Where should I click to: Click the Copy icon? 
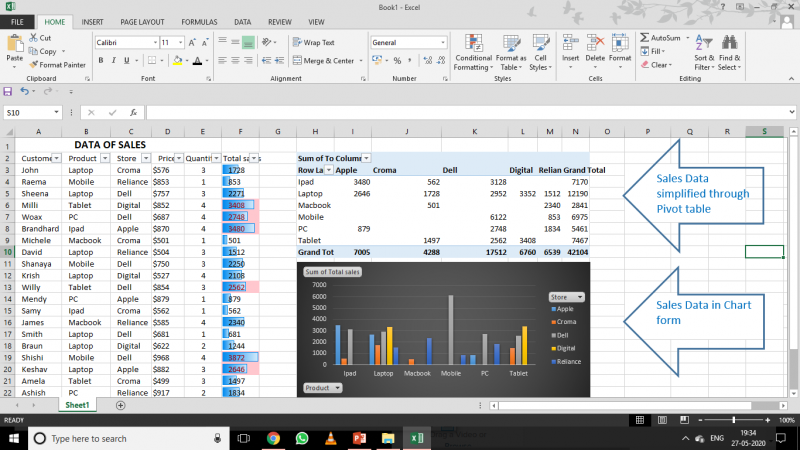tap(34, 51)
